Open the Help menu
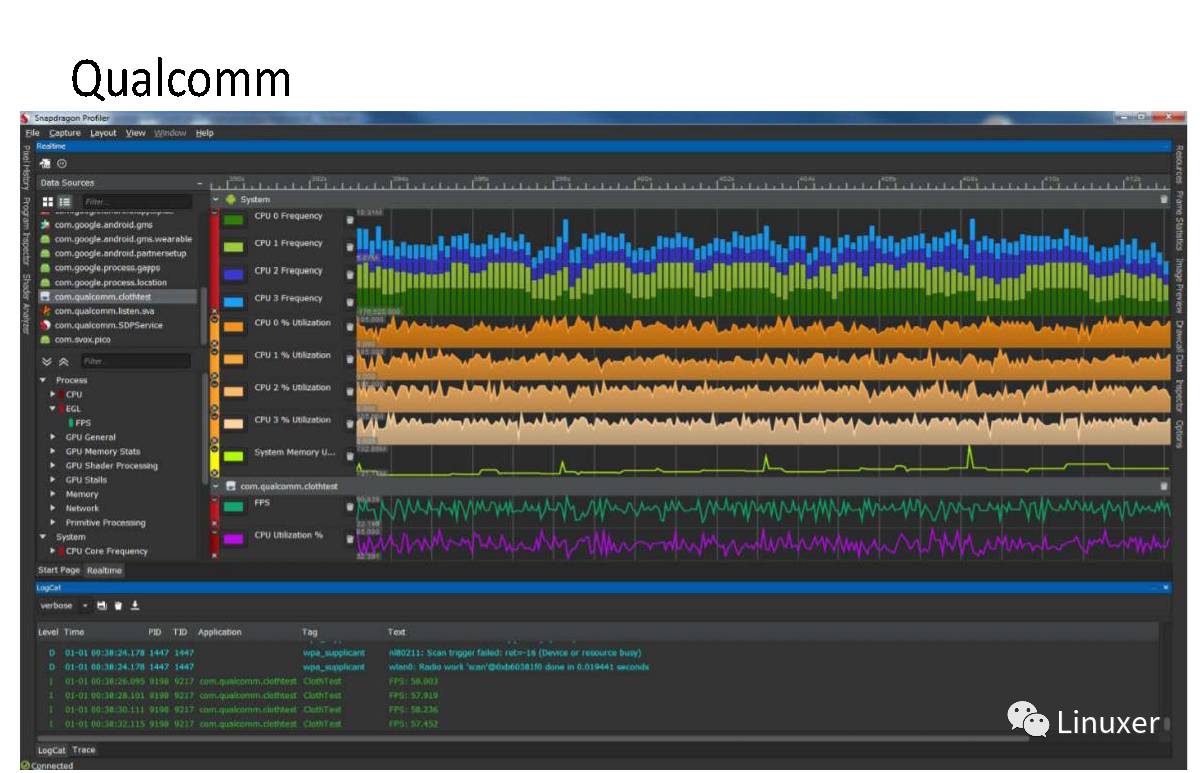The height and width of the screenshot is (773, 1200). (x=204, y=133)
